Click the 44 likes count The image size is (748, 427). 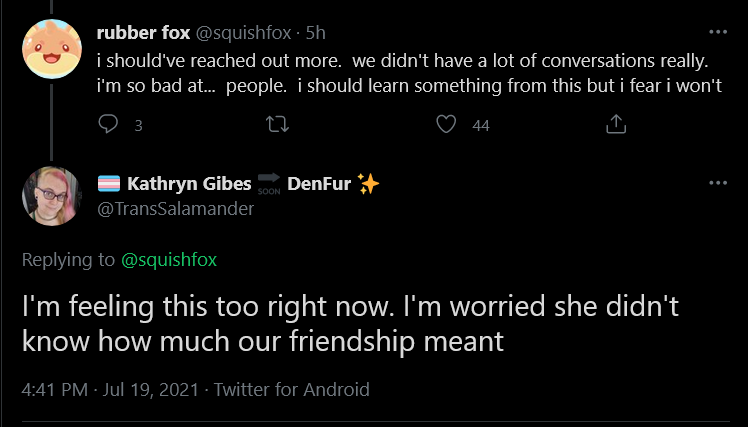[x=480, y=125]
